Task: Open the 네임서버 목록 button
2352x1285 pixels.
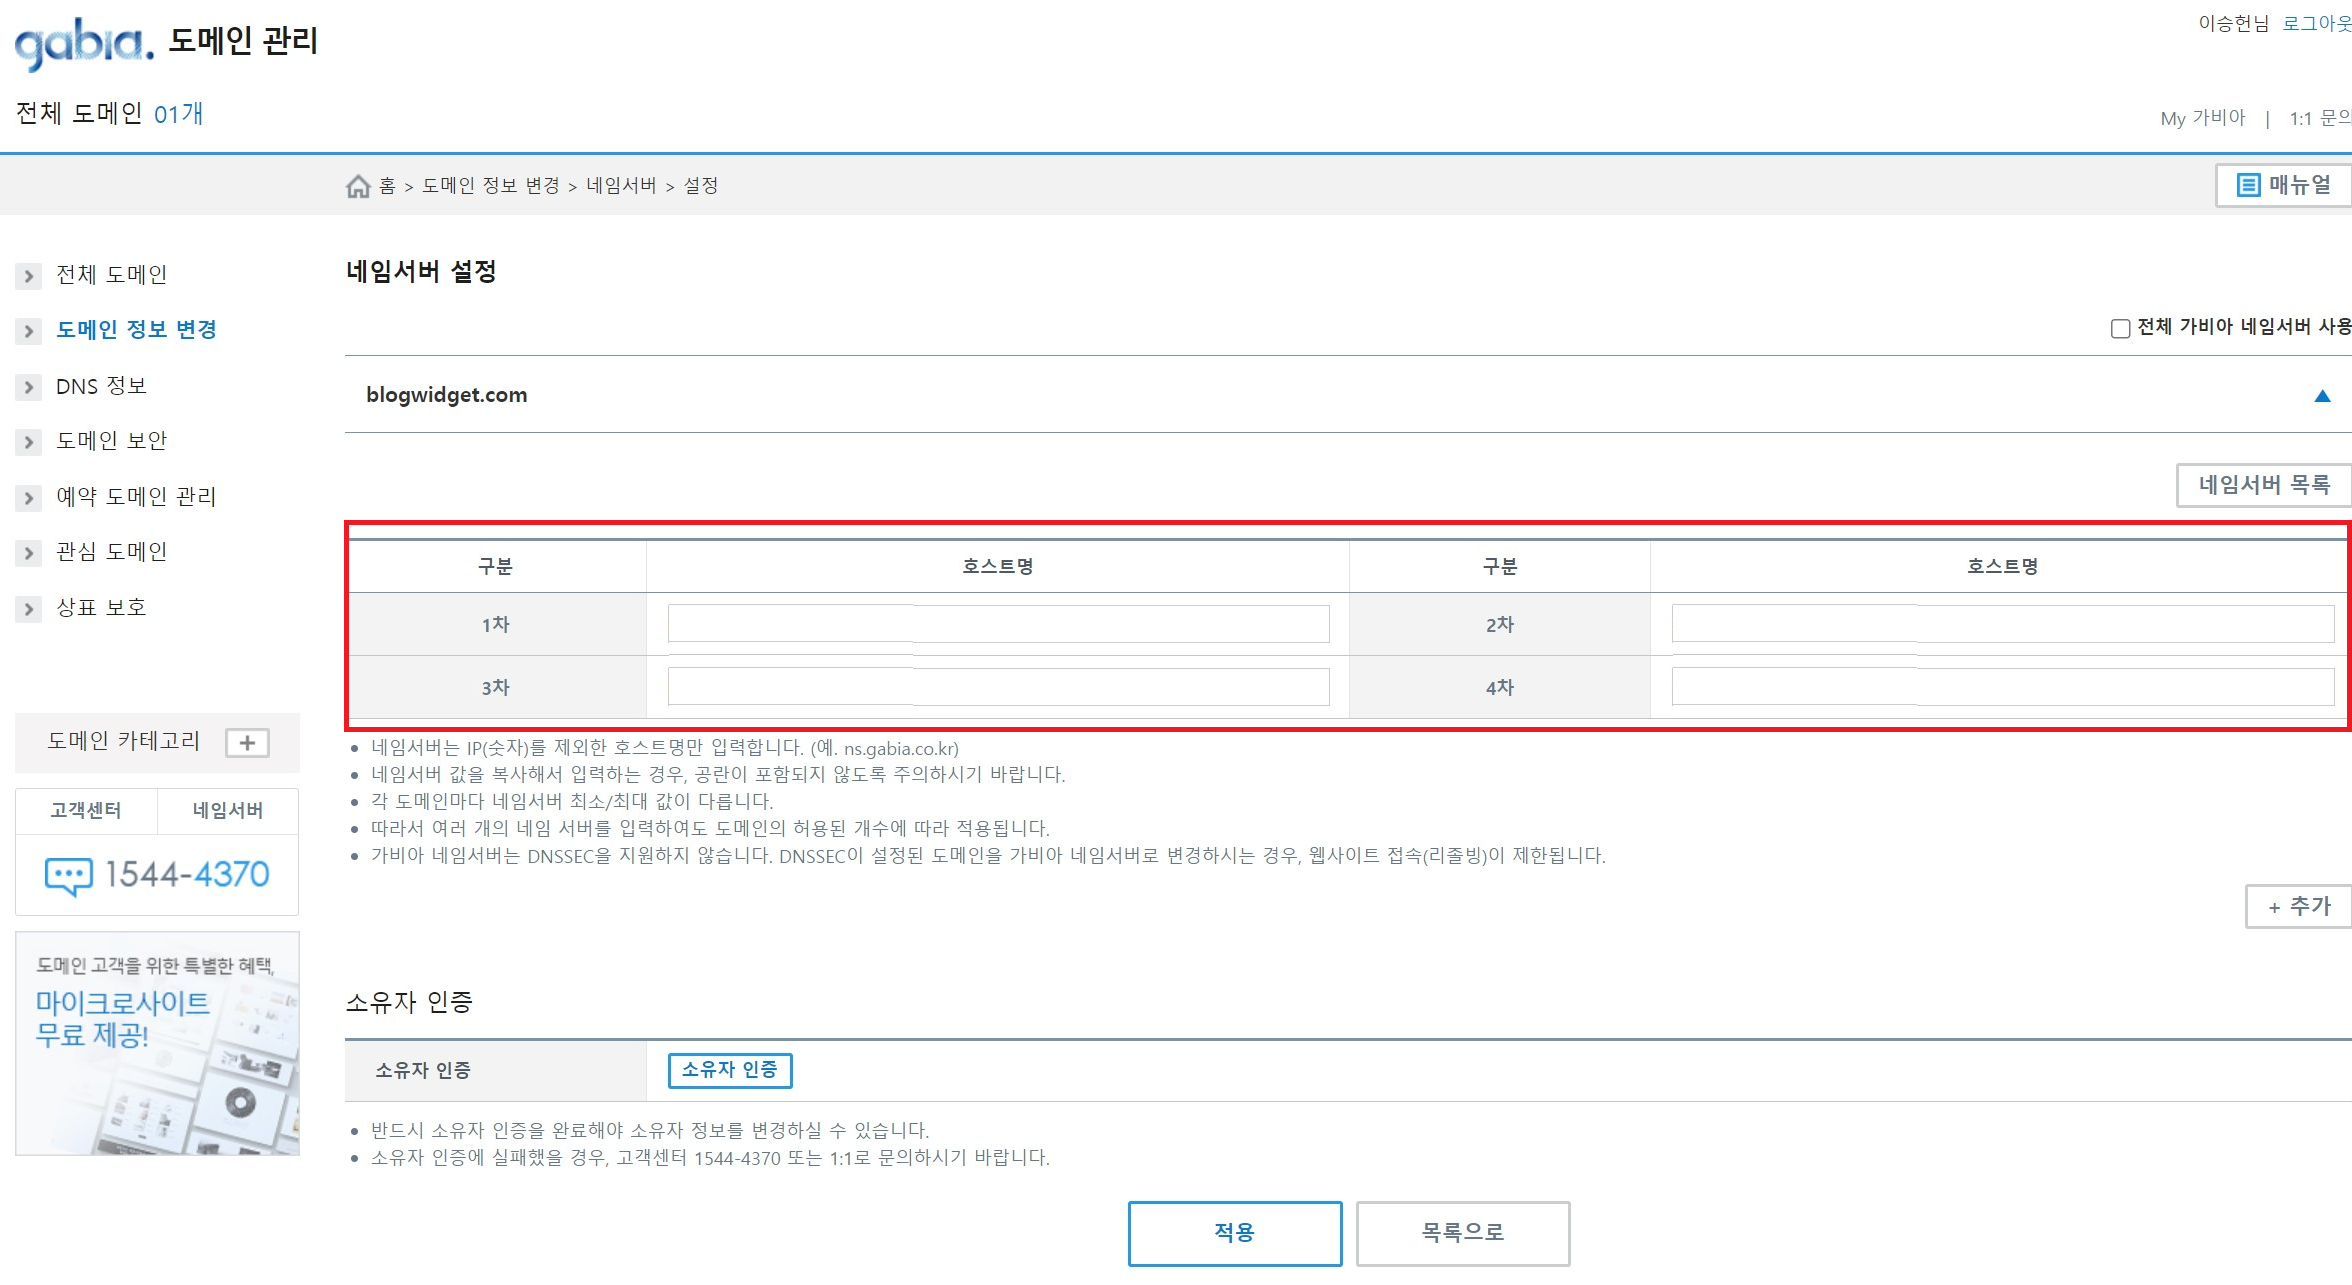Action: click(x=2264, y=485)
